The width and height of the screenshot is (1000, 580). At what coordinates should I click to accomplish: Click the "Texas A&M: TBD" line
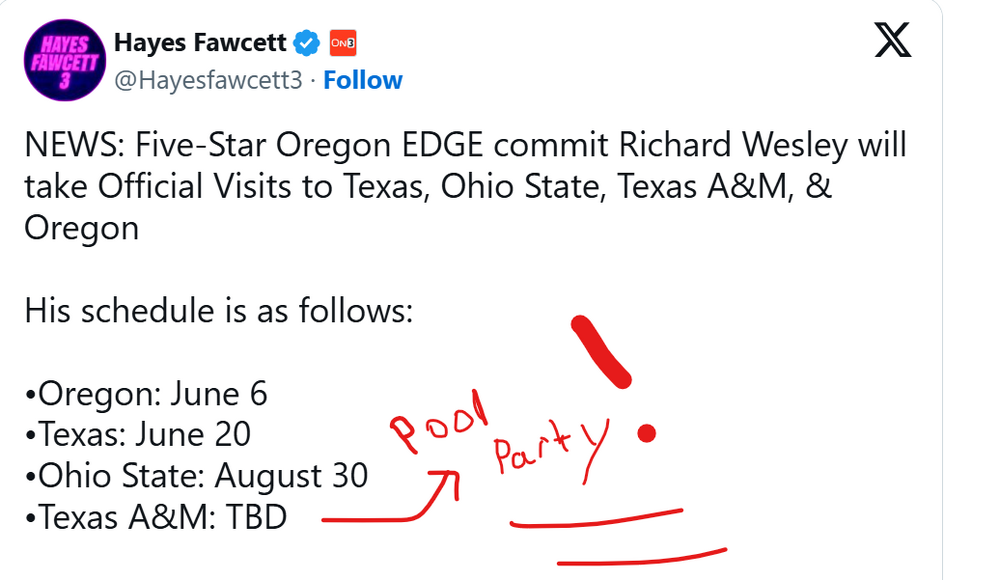pyautogui.click(x=156, y=516)
